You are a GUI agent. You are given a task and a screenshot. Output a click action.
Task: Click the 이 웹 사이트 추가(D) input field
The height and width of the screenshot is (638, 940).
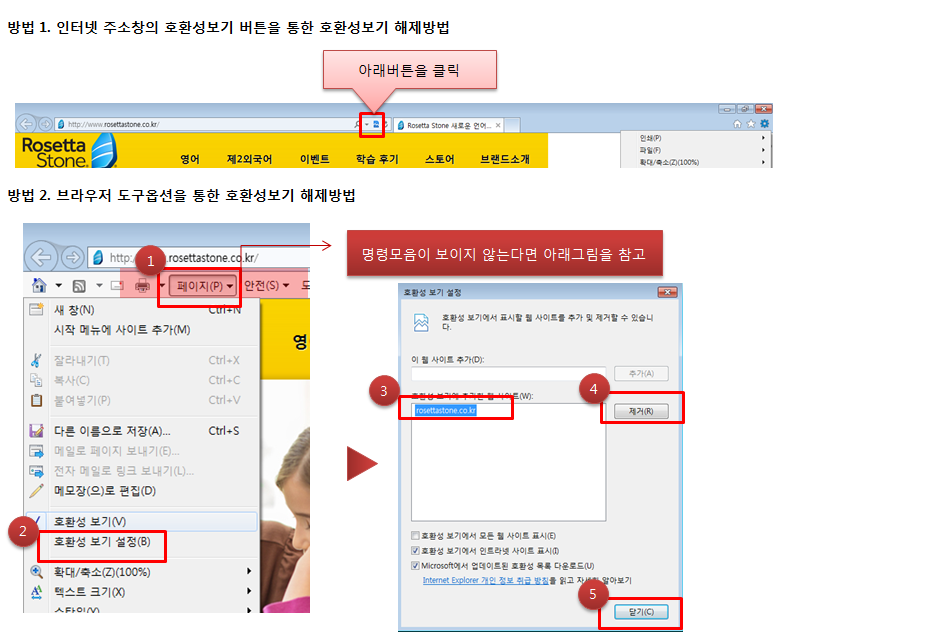509,373
